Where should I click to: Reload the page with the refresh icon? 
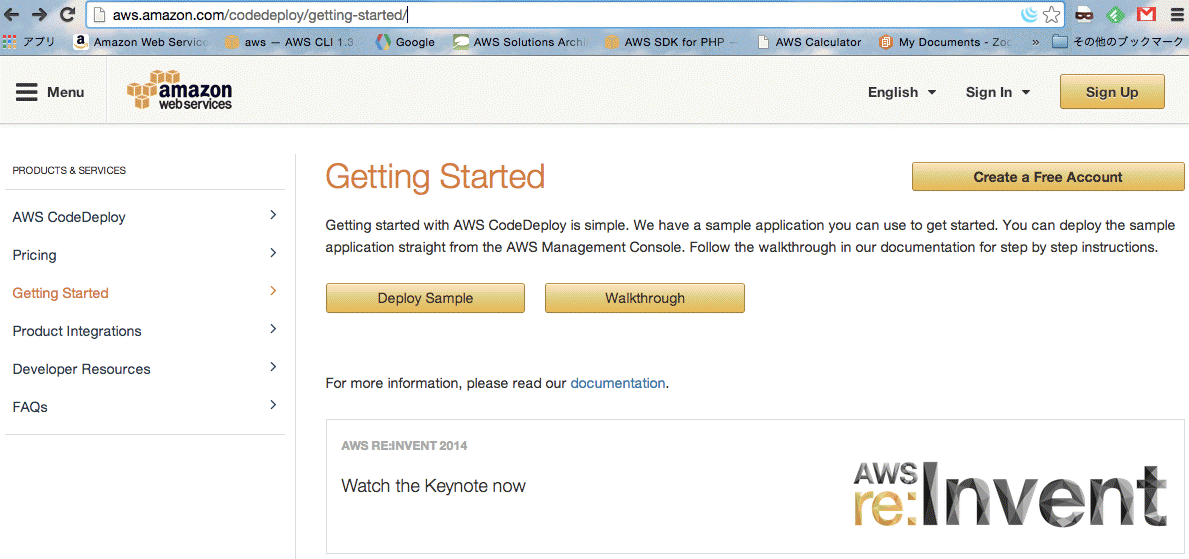[x=67, y=14]
